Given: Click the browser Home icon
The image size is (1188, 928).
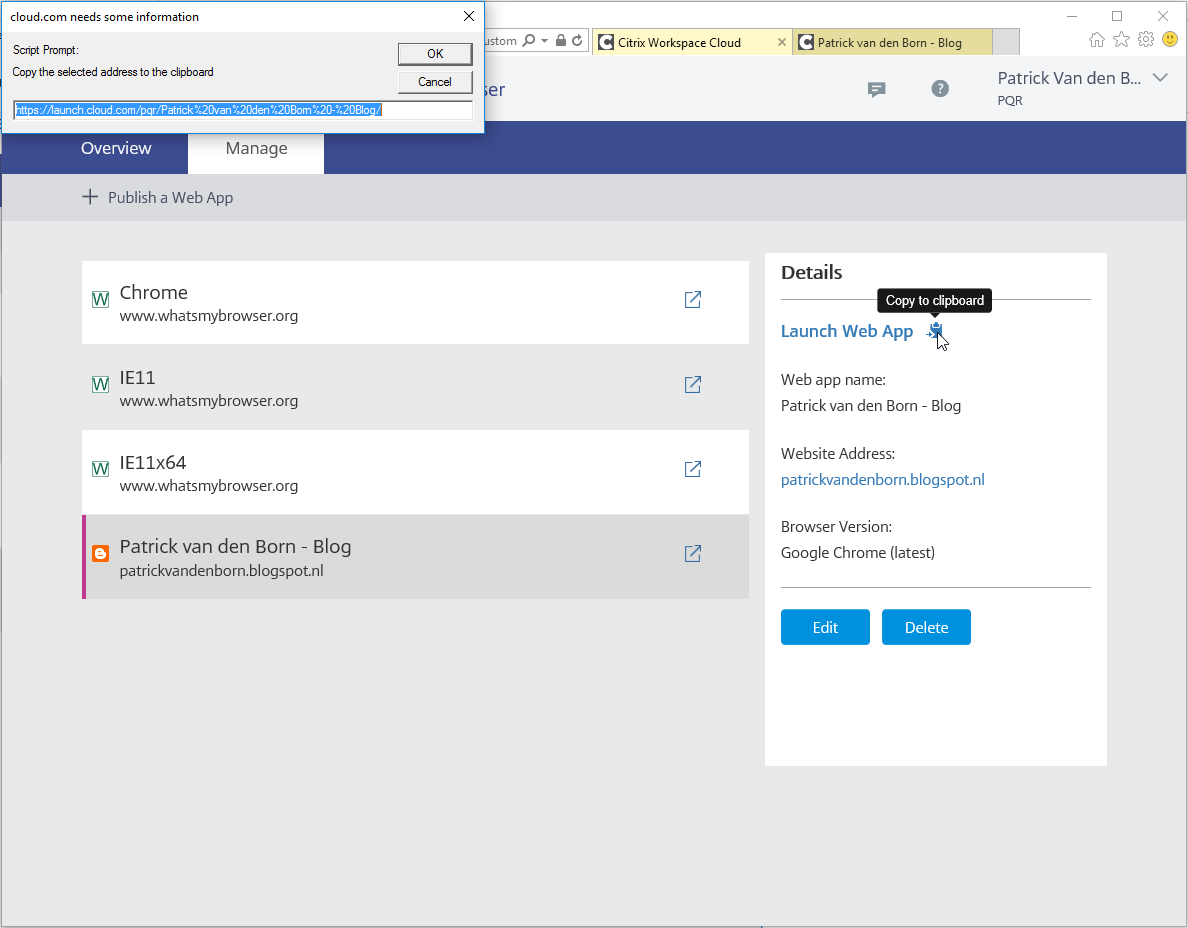Looking at the screenshot, I should tap(1096, 40).
